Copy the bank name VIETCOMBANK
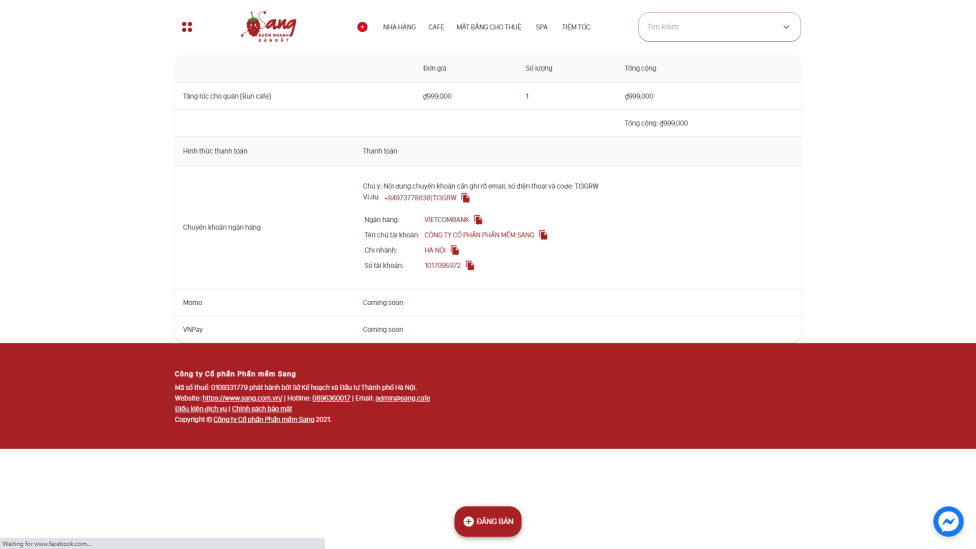Screen dimensions: 976x549 coord(478,220)
